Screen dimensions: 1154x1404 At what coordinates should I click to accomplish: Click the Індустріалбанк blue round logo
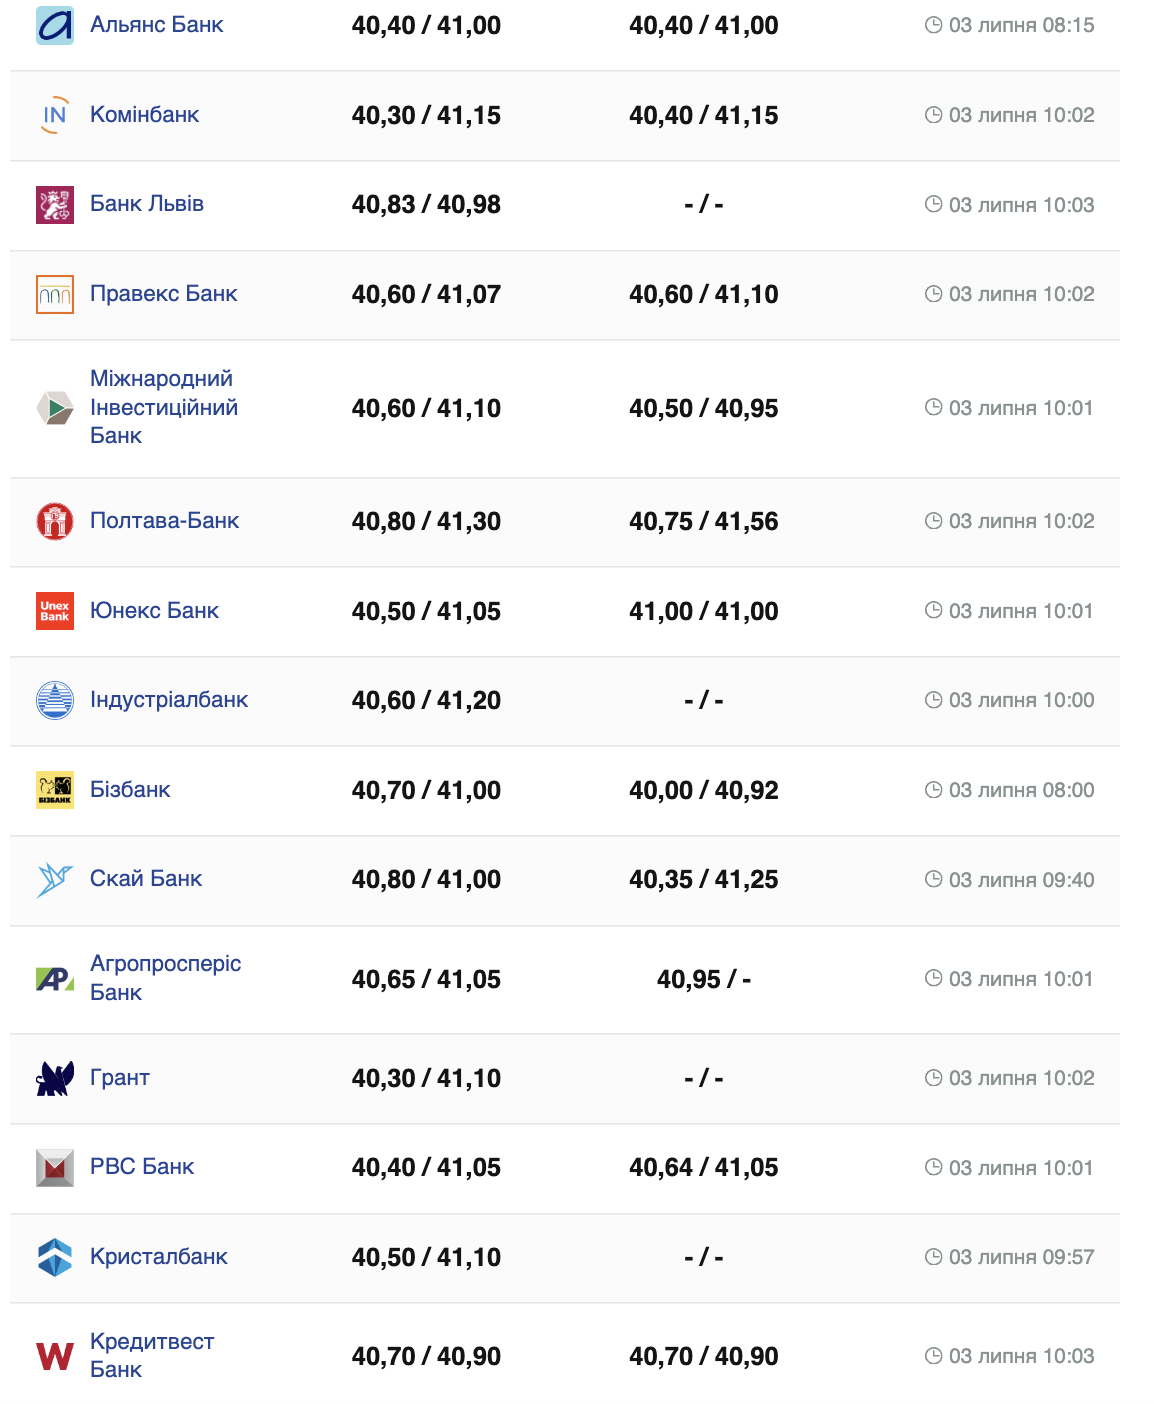(55, 700)
